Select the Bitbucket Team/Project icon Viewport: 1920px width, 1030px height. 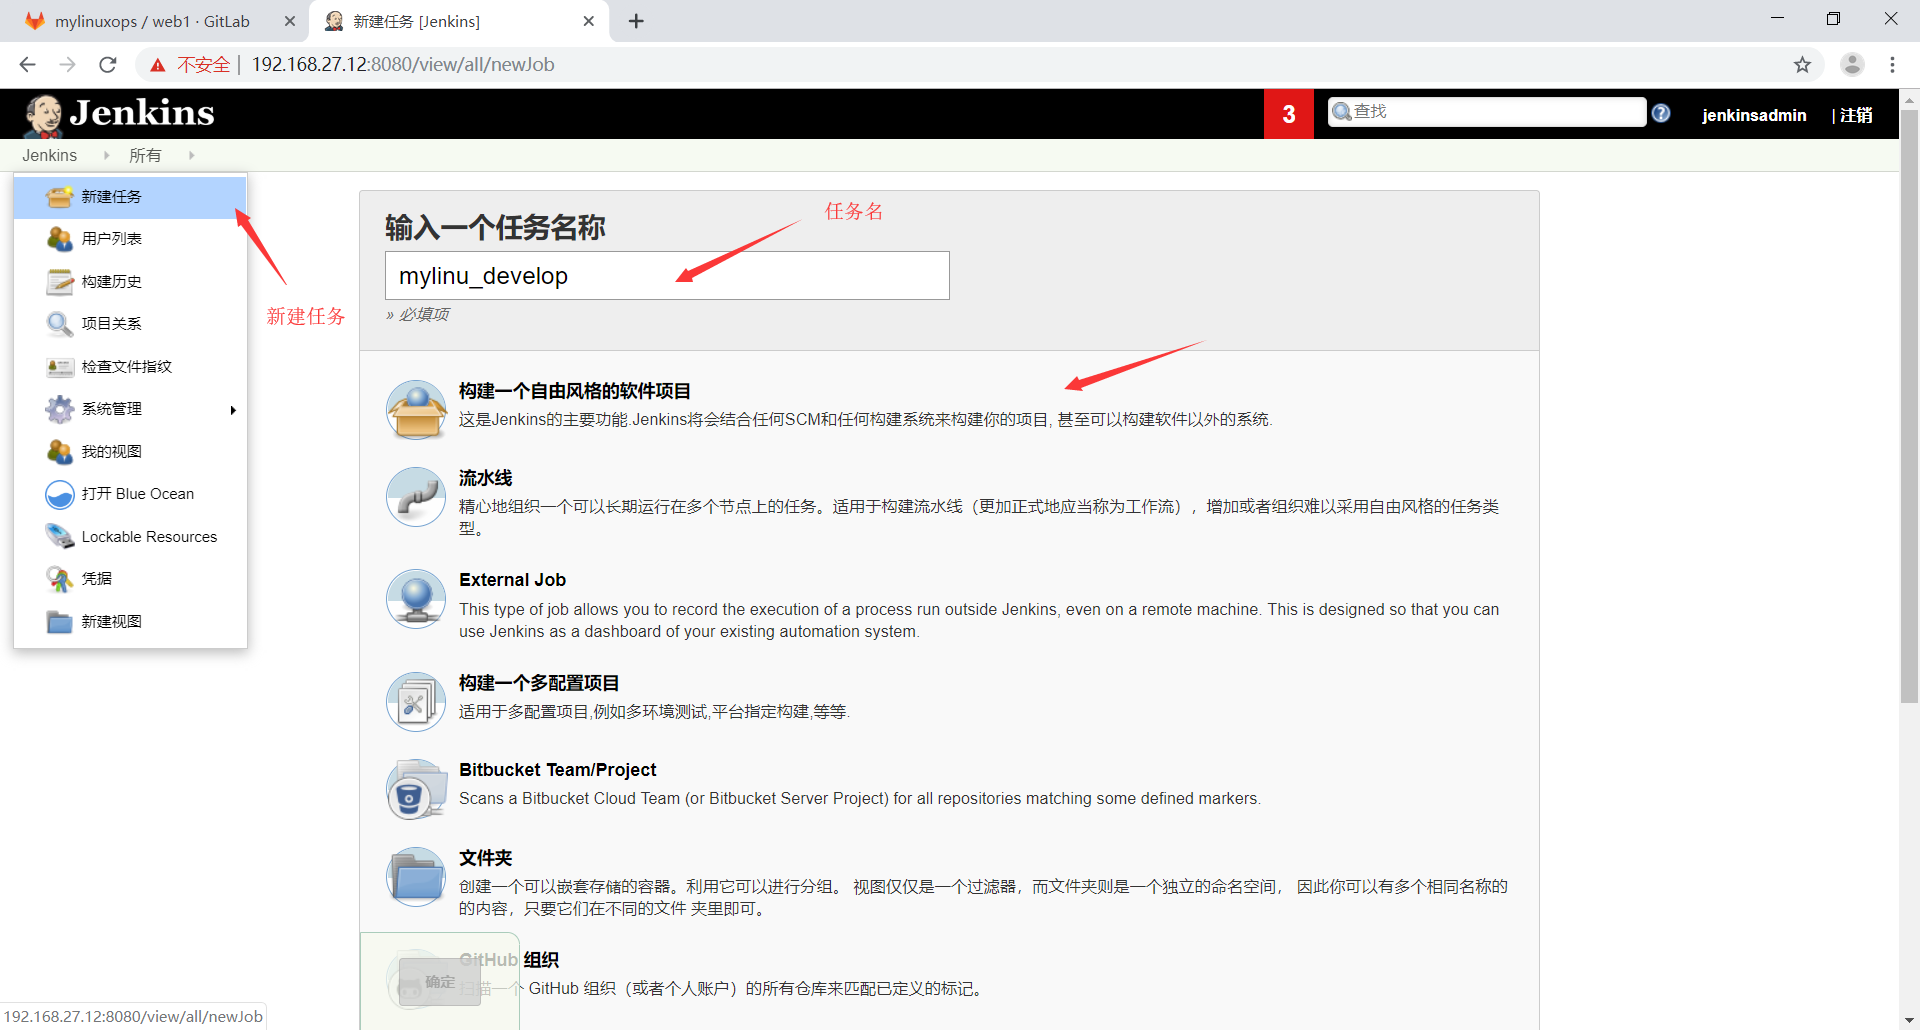point(416,789)
